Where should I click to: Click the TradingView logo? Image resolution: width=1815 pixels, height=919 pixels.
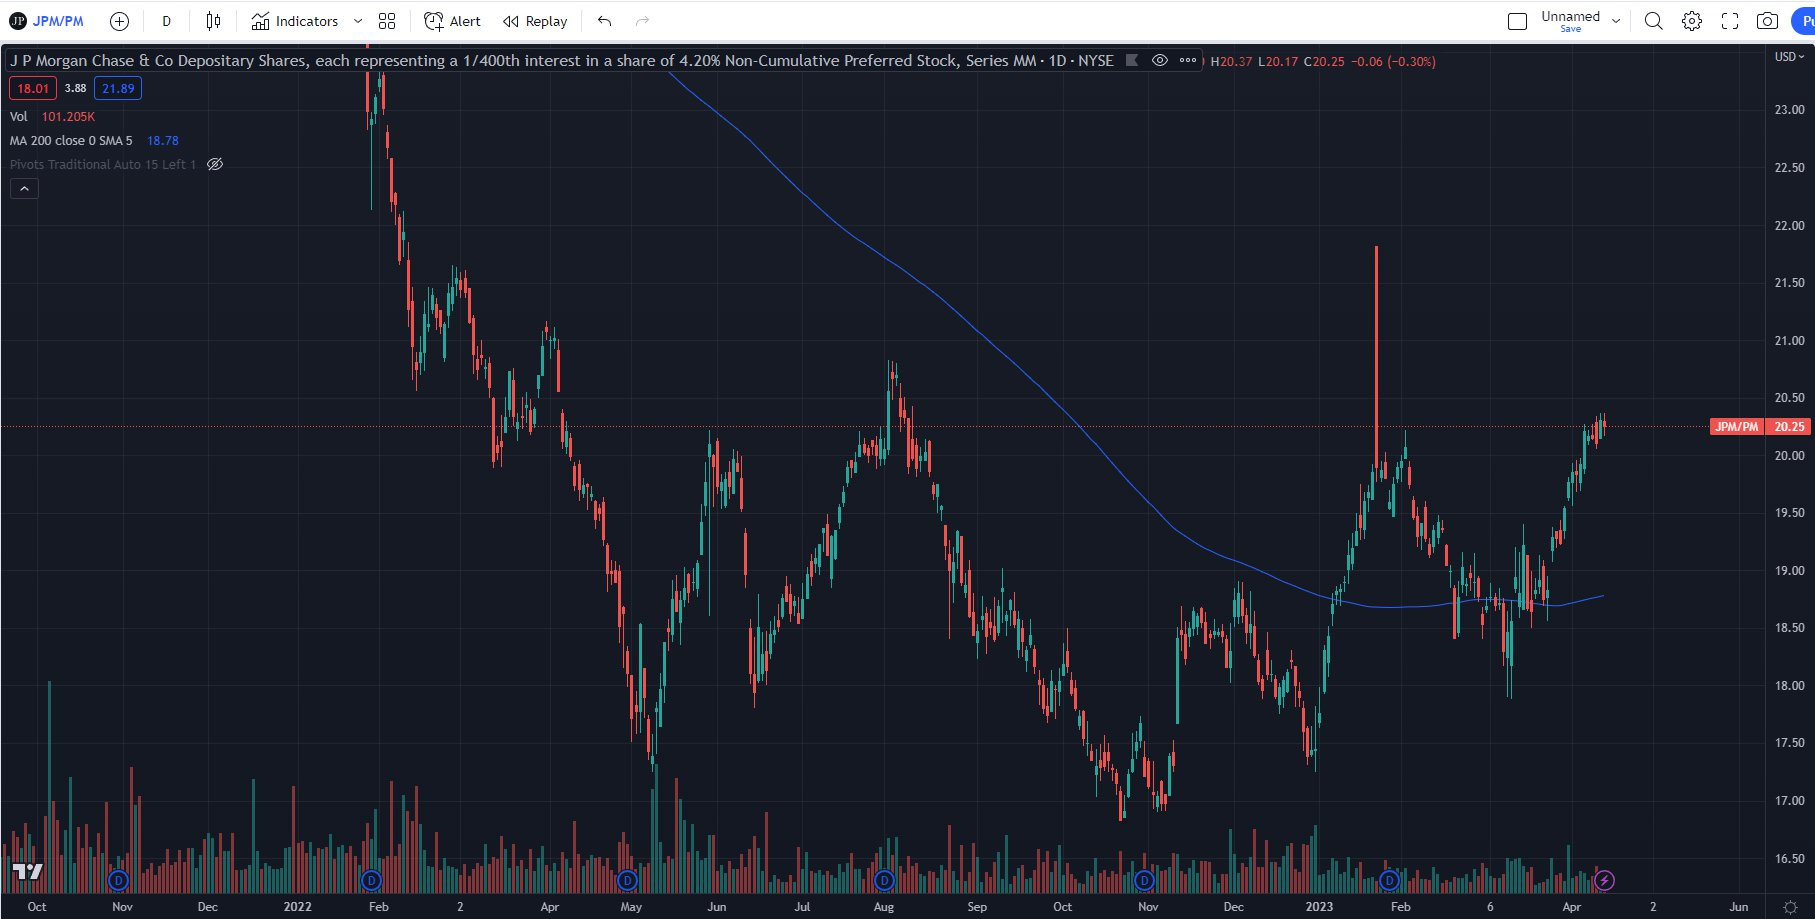pos(28,872)
